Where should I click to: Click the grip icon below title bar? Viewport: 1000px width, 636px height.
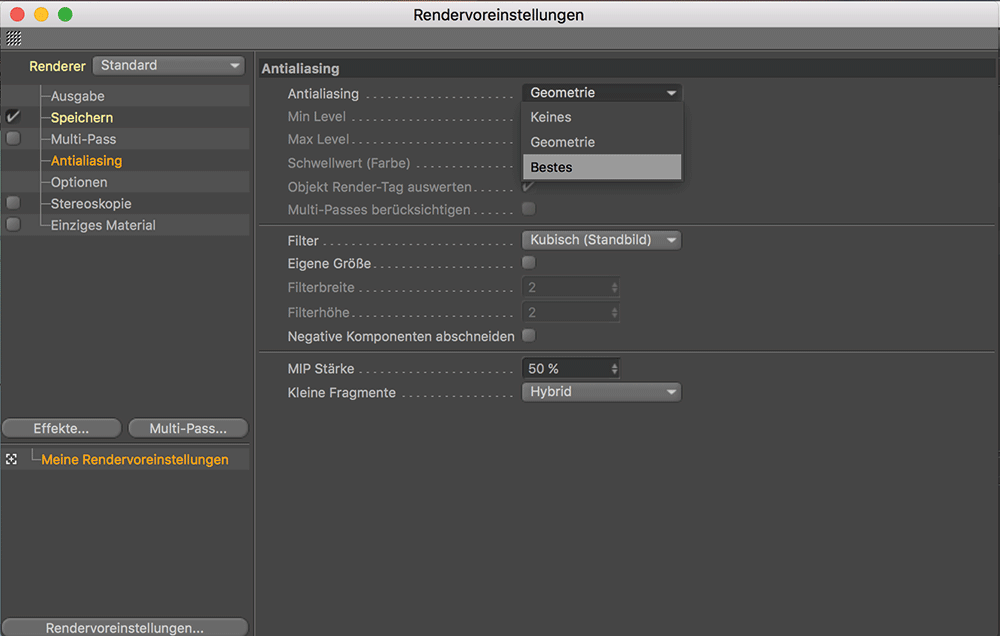click(x=13, y=38)
